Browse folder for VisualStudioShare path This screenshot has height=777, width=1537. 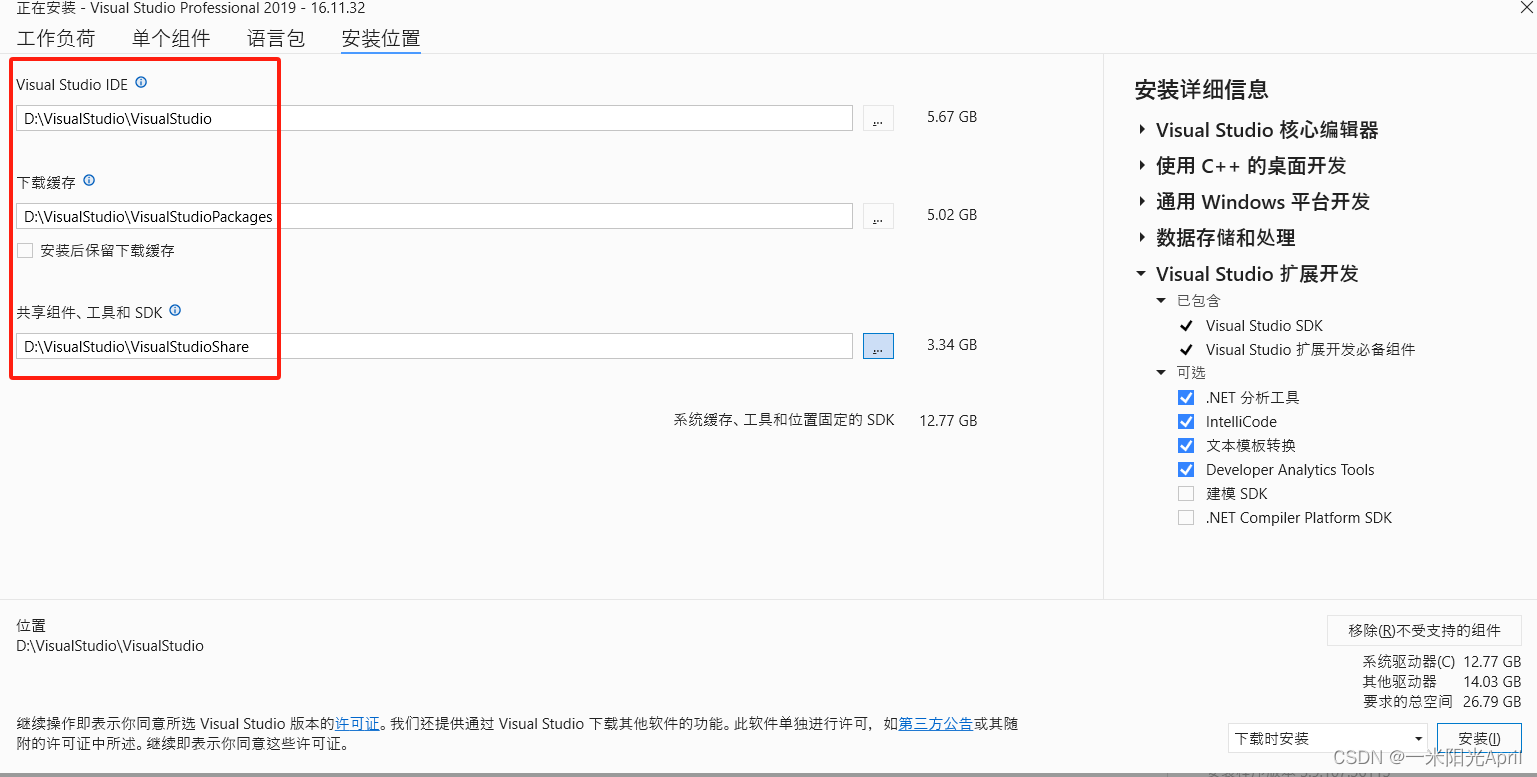coord(878,346)
